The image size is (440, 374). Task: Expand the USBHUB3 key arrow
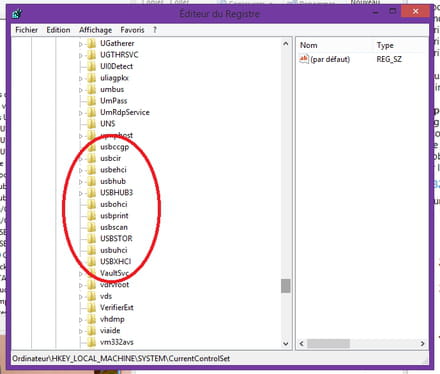click(81, 193)
